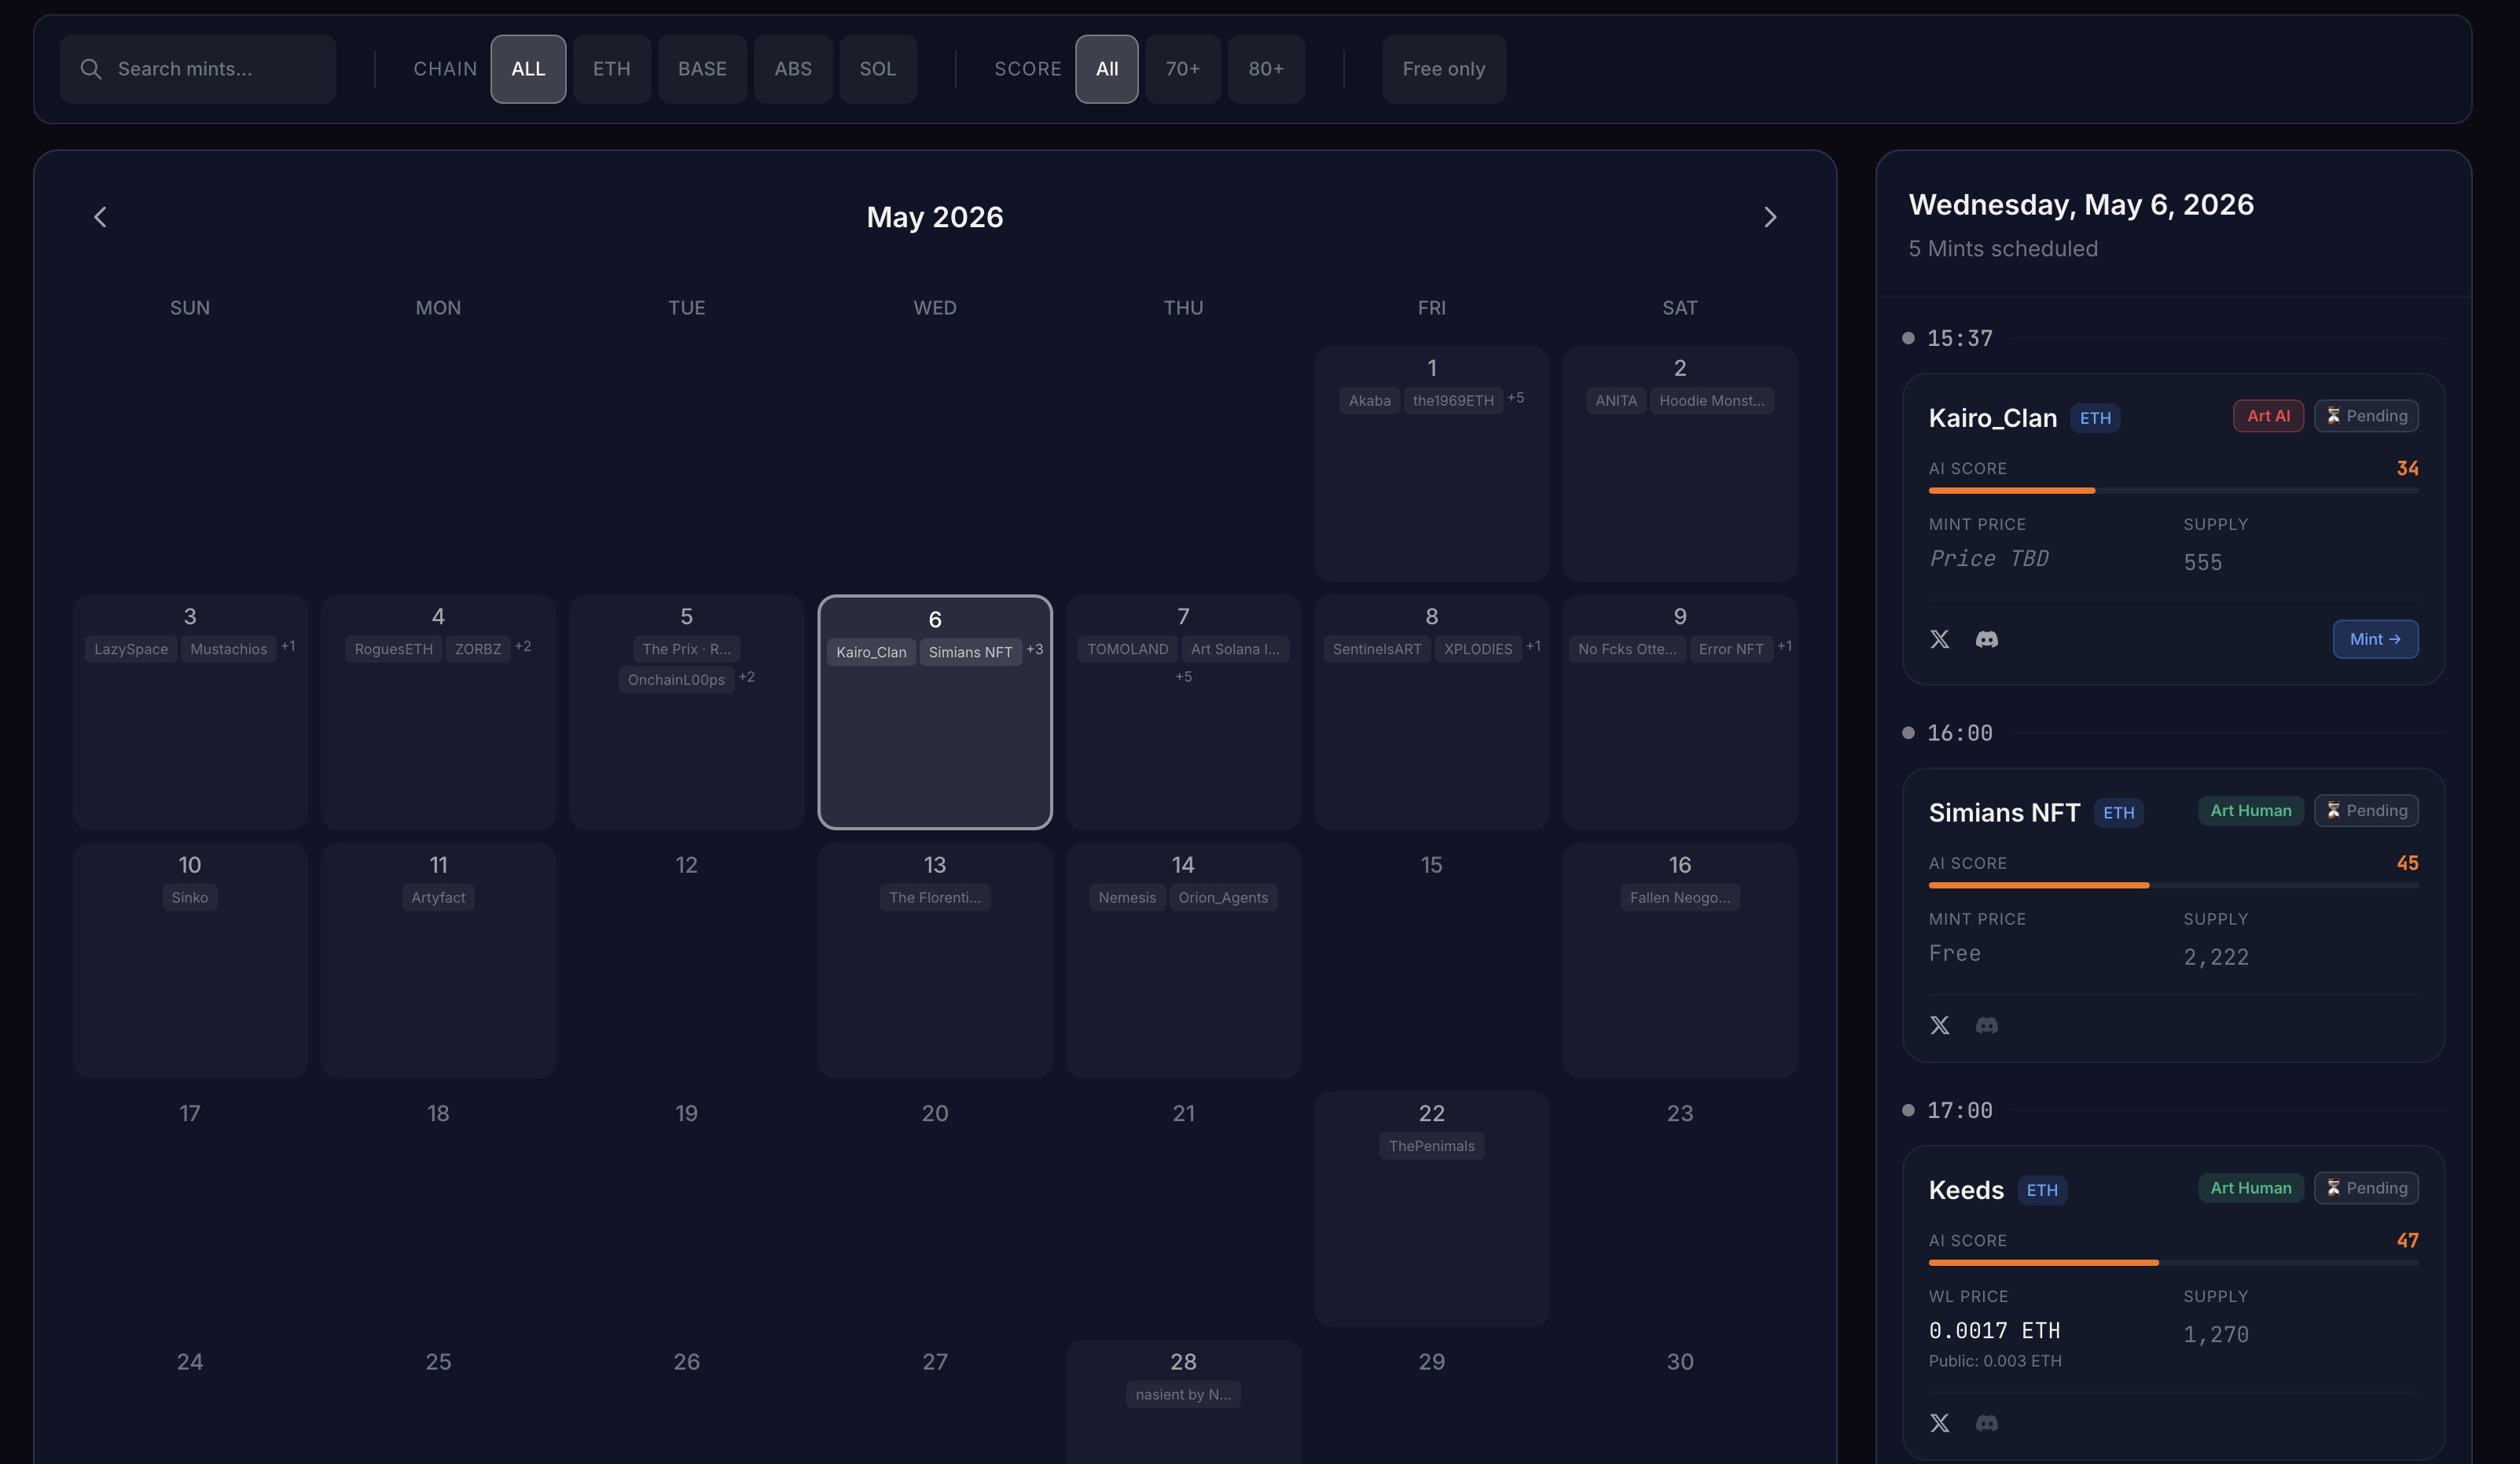2520x1464 pixels.
Task: Expand +2 more mints on May 4
Action: click(x=523, y=647)
